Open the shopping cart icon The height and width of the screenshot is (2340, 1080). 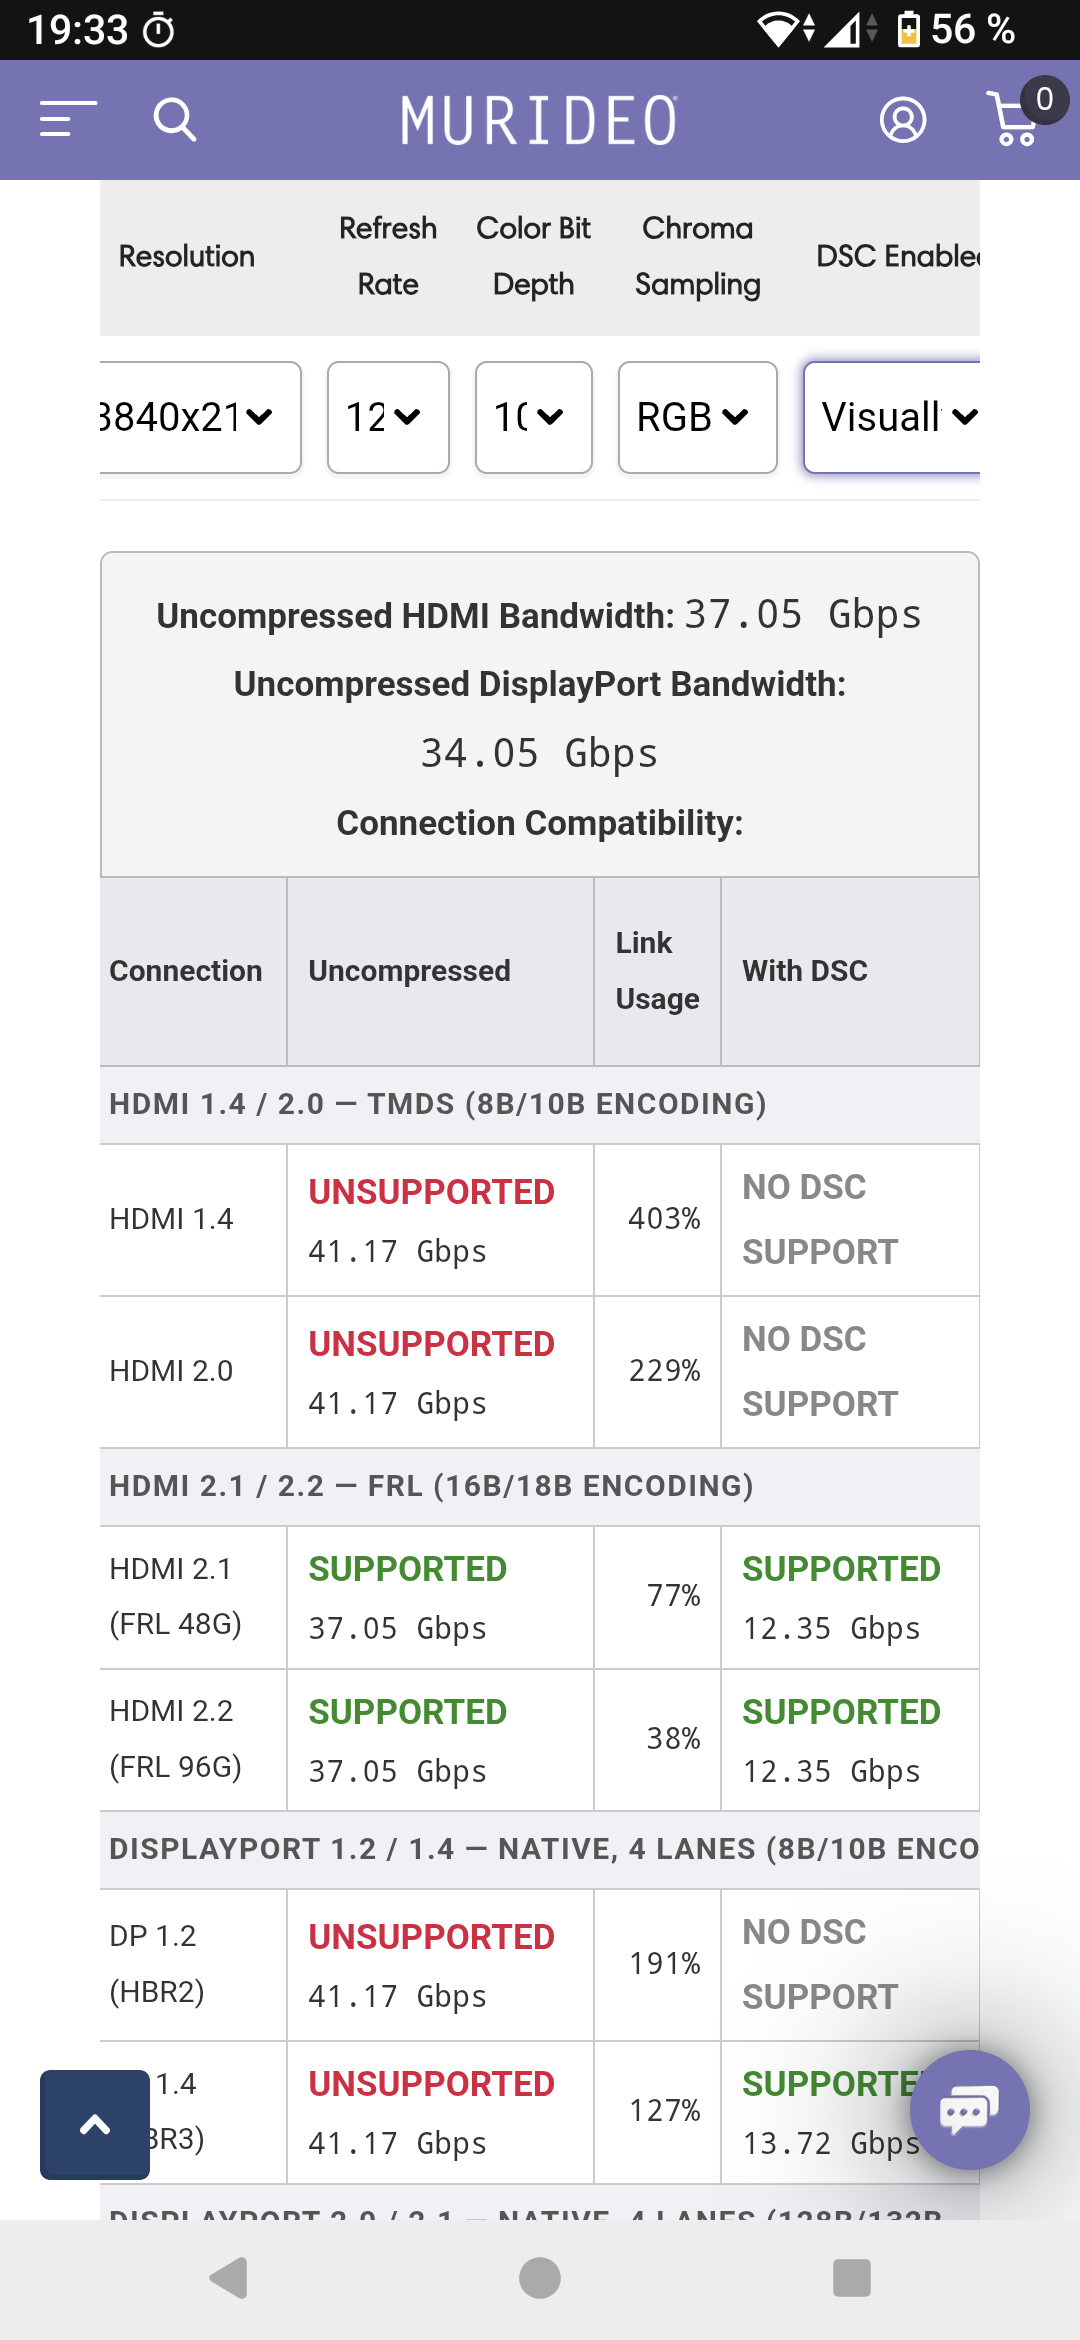pos(1014,120)
